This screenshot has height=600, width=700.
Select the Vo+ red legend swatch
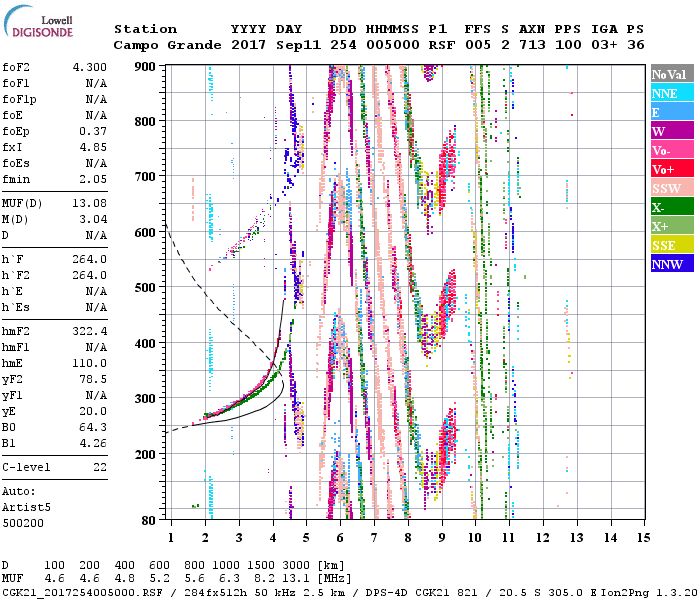click(x=672, y=169)
